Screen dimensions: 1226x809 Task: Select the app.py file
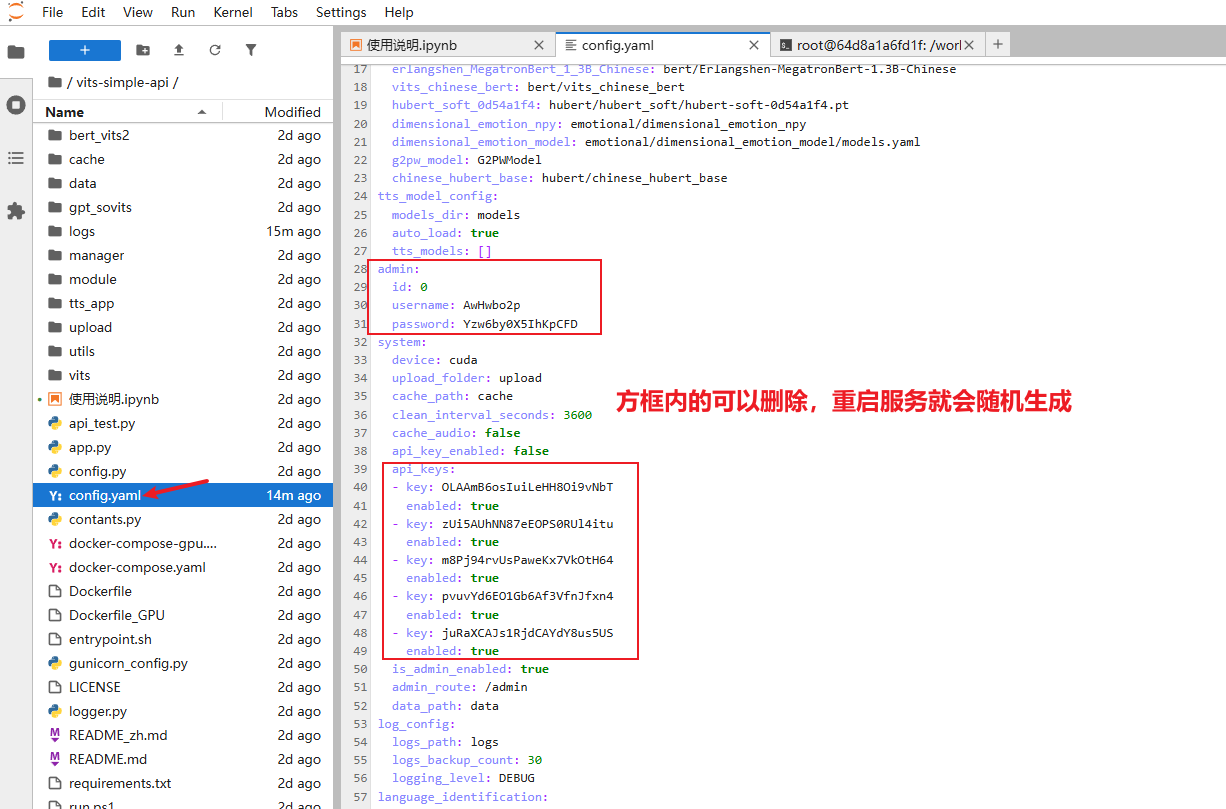[x=184, y=447]
